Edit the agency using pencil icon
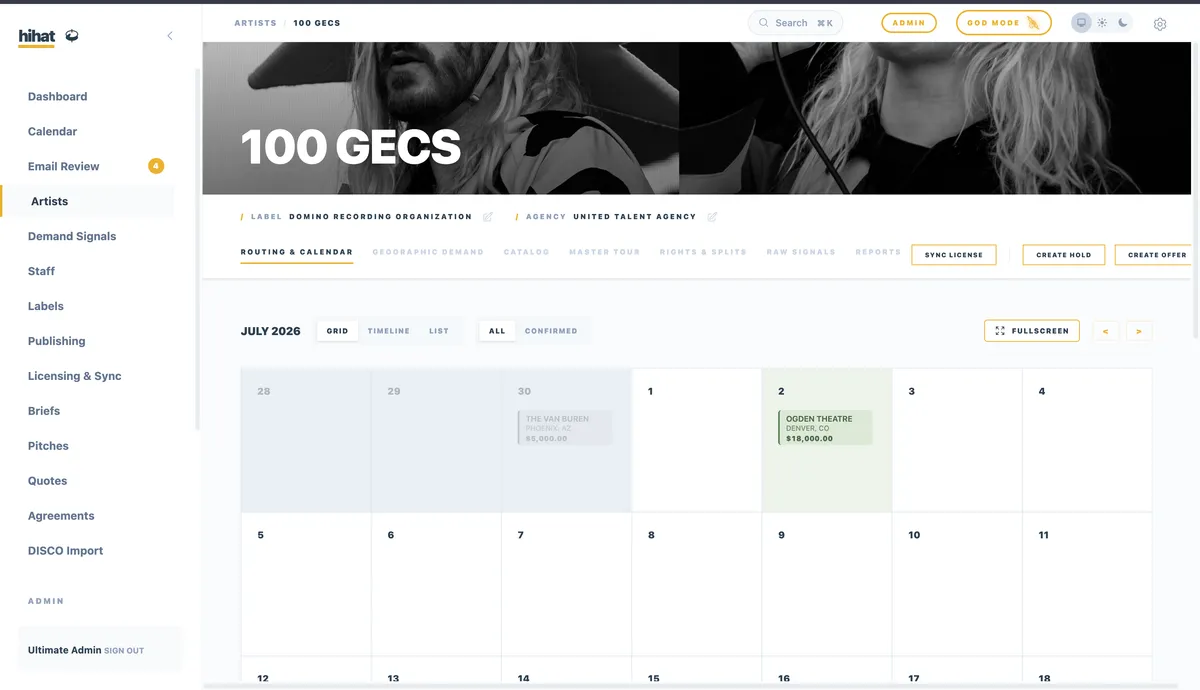This screenshot has height=690, width=1200. pos(712,217)
